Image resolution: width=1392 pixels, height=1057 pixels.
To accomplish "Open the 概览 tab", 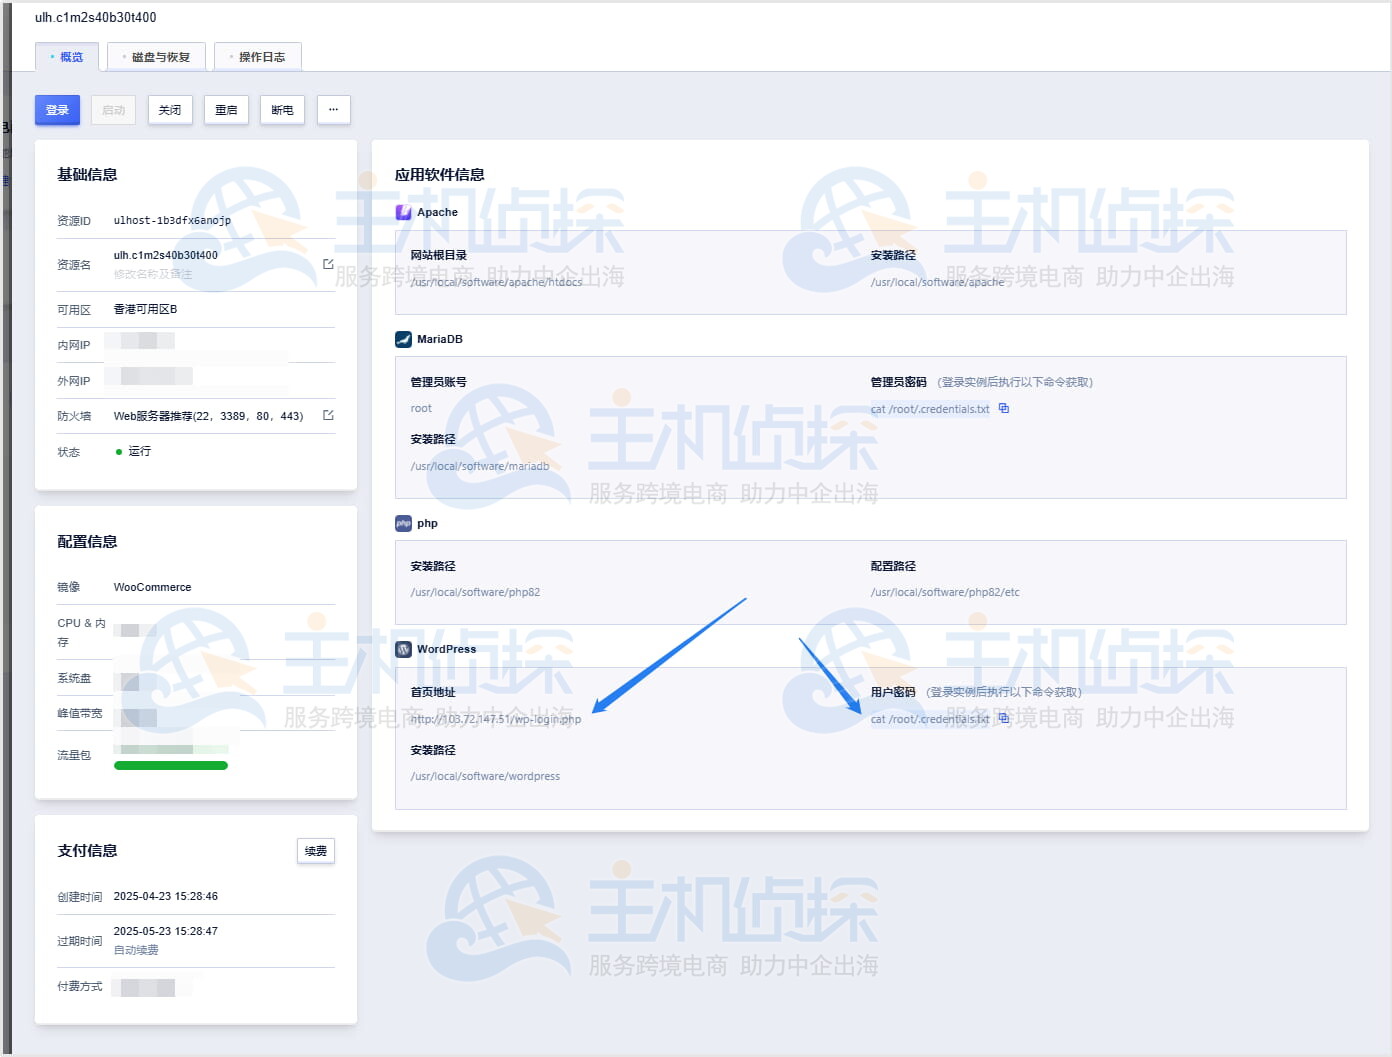I will [x=67, y=57].
